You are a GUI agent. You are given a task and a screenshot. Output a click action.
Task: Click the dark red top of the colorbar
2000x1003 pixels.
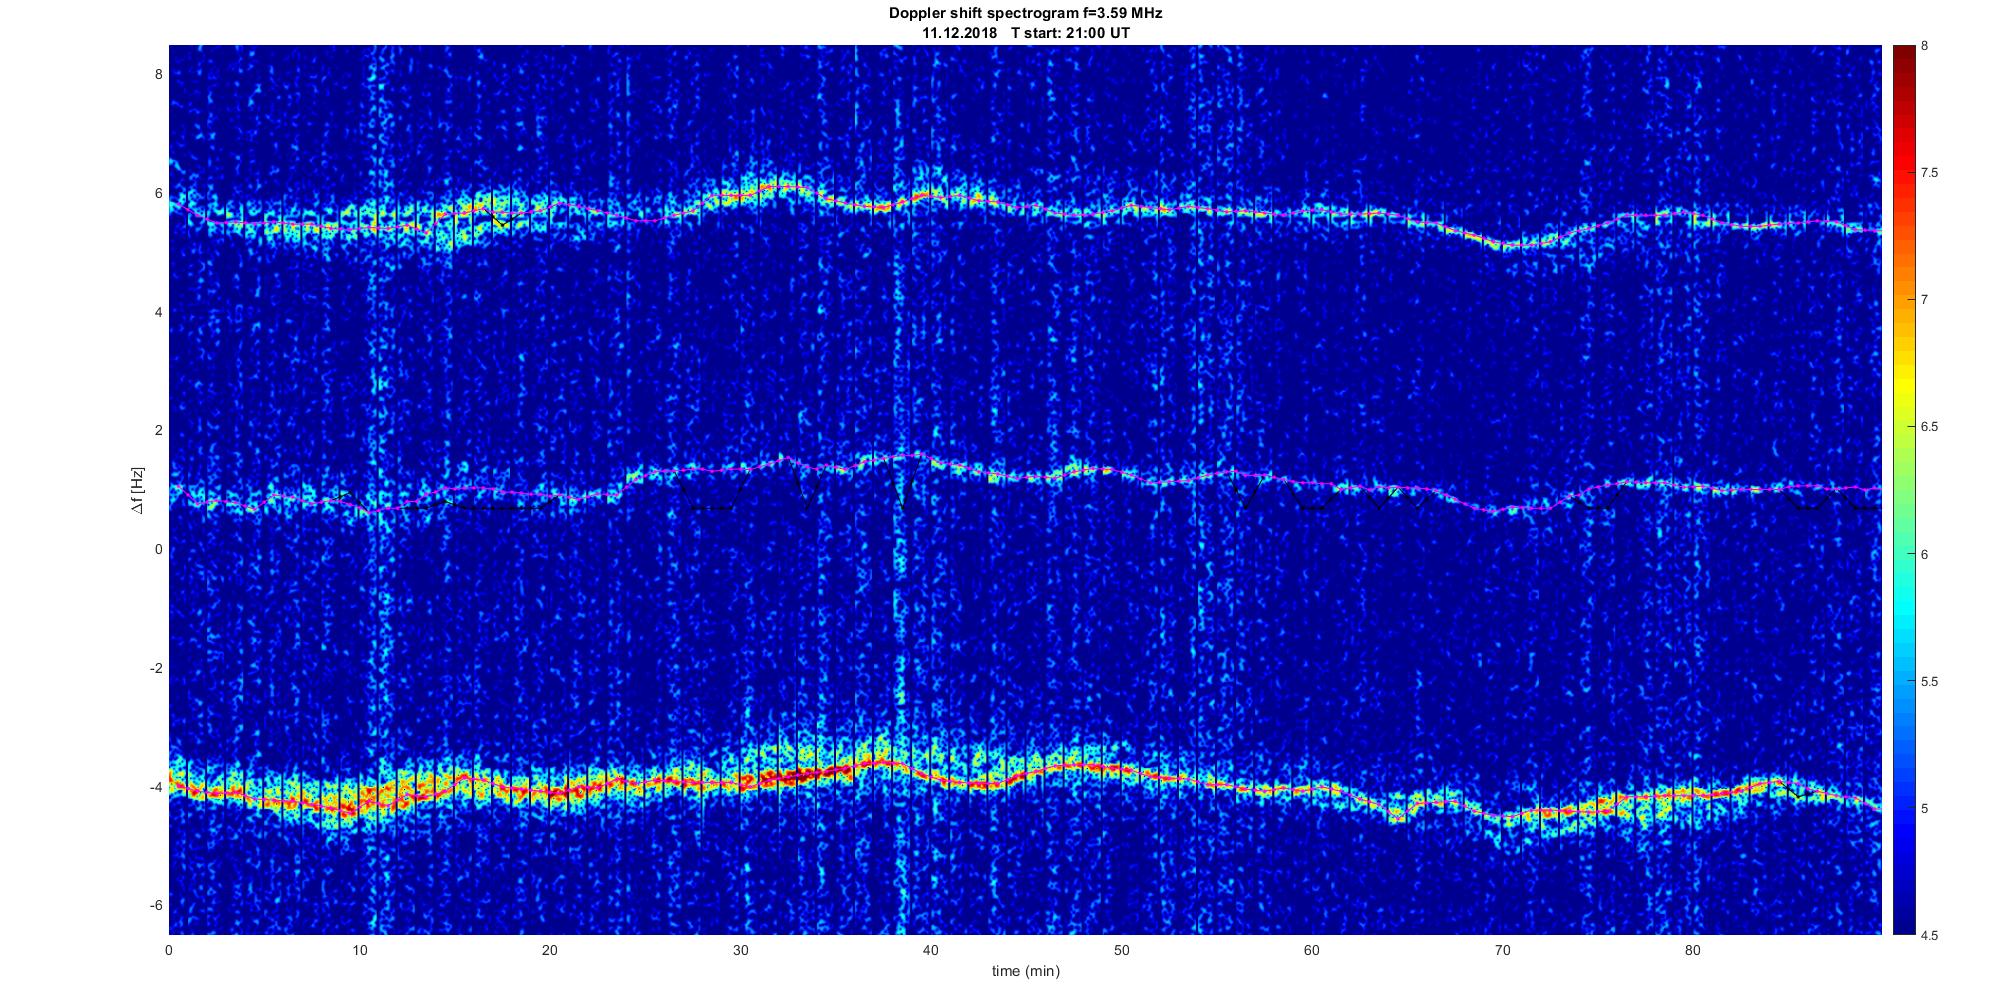click(x=1904, y=60)
